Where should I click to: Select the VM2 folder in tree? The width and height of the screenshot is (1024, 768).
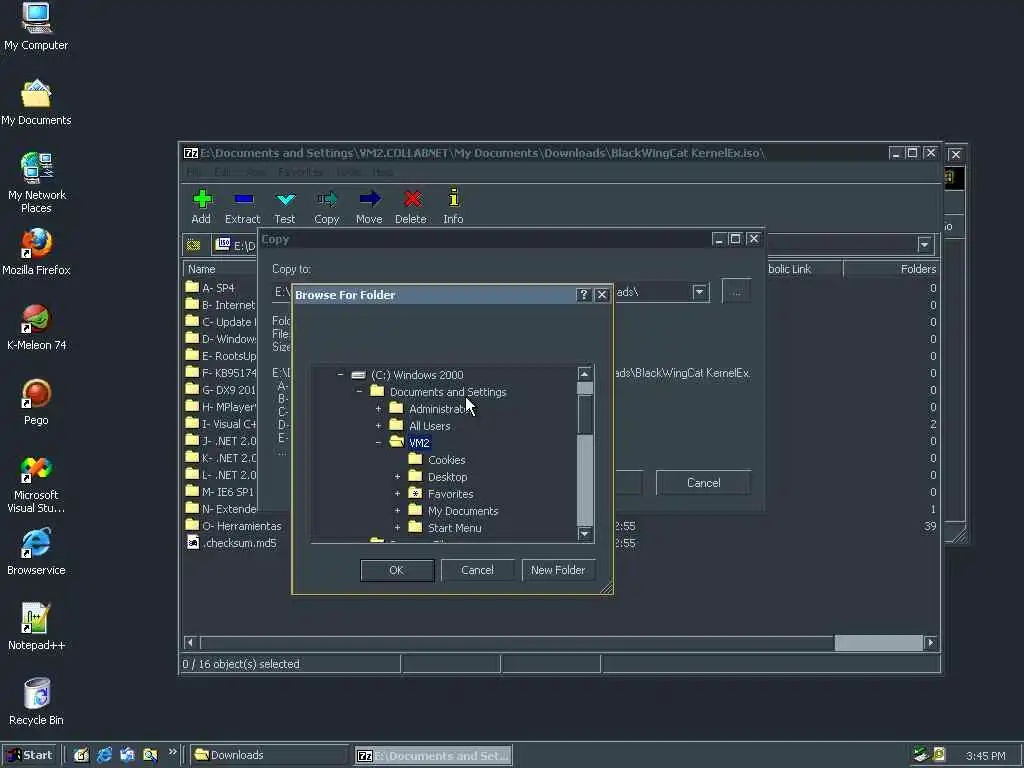tap(419, 443)
